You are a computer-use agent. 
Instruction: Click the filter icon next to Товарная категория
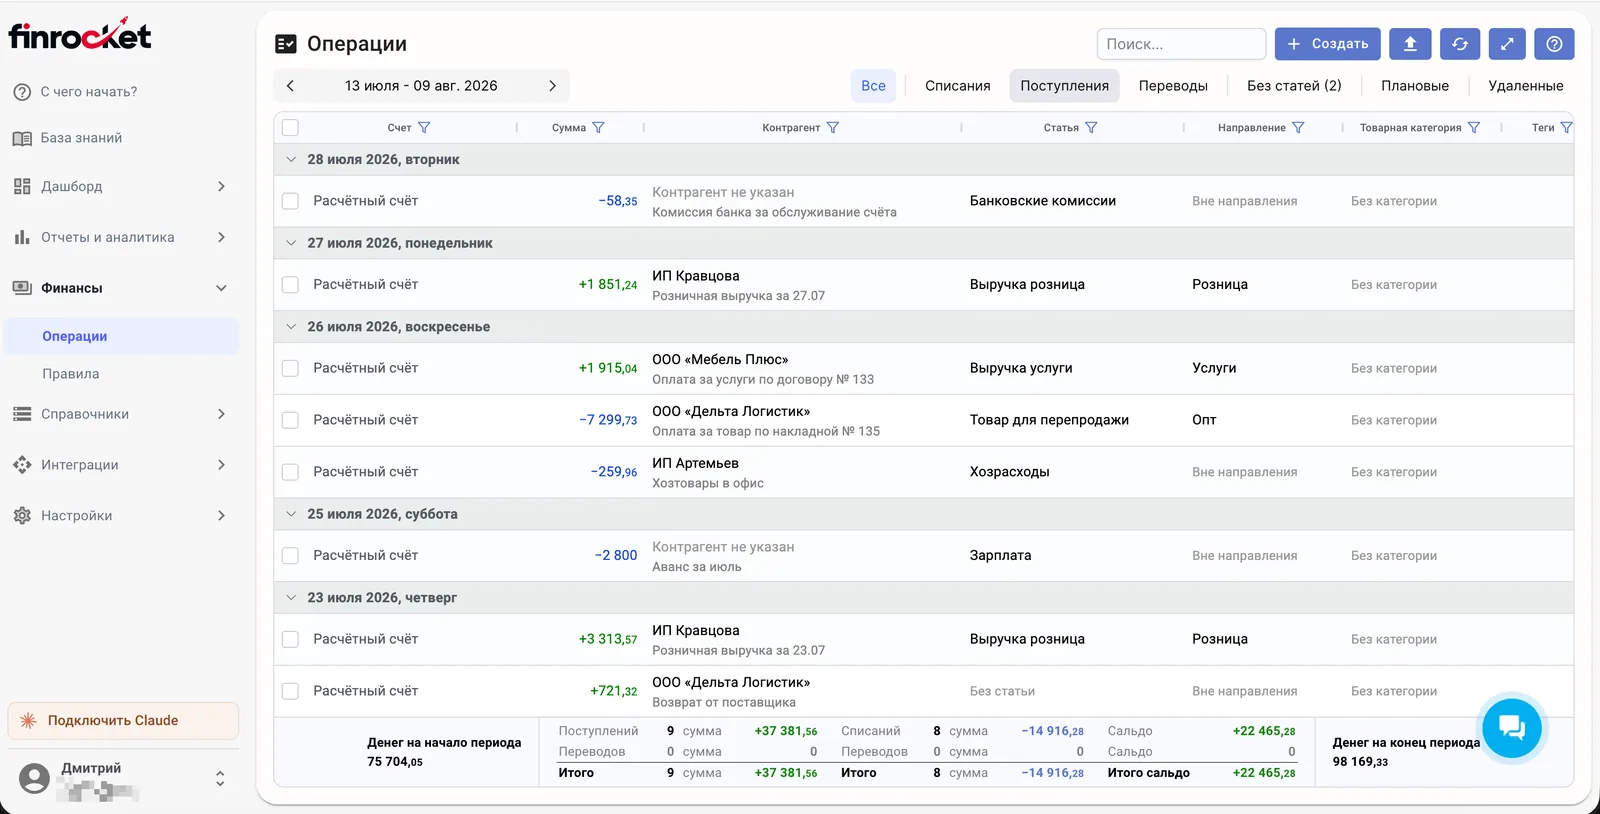1474,128
